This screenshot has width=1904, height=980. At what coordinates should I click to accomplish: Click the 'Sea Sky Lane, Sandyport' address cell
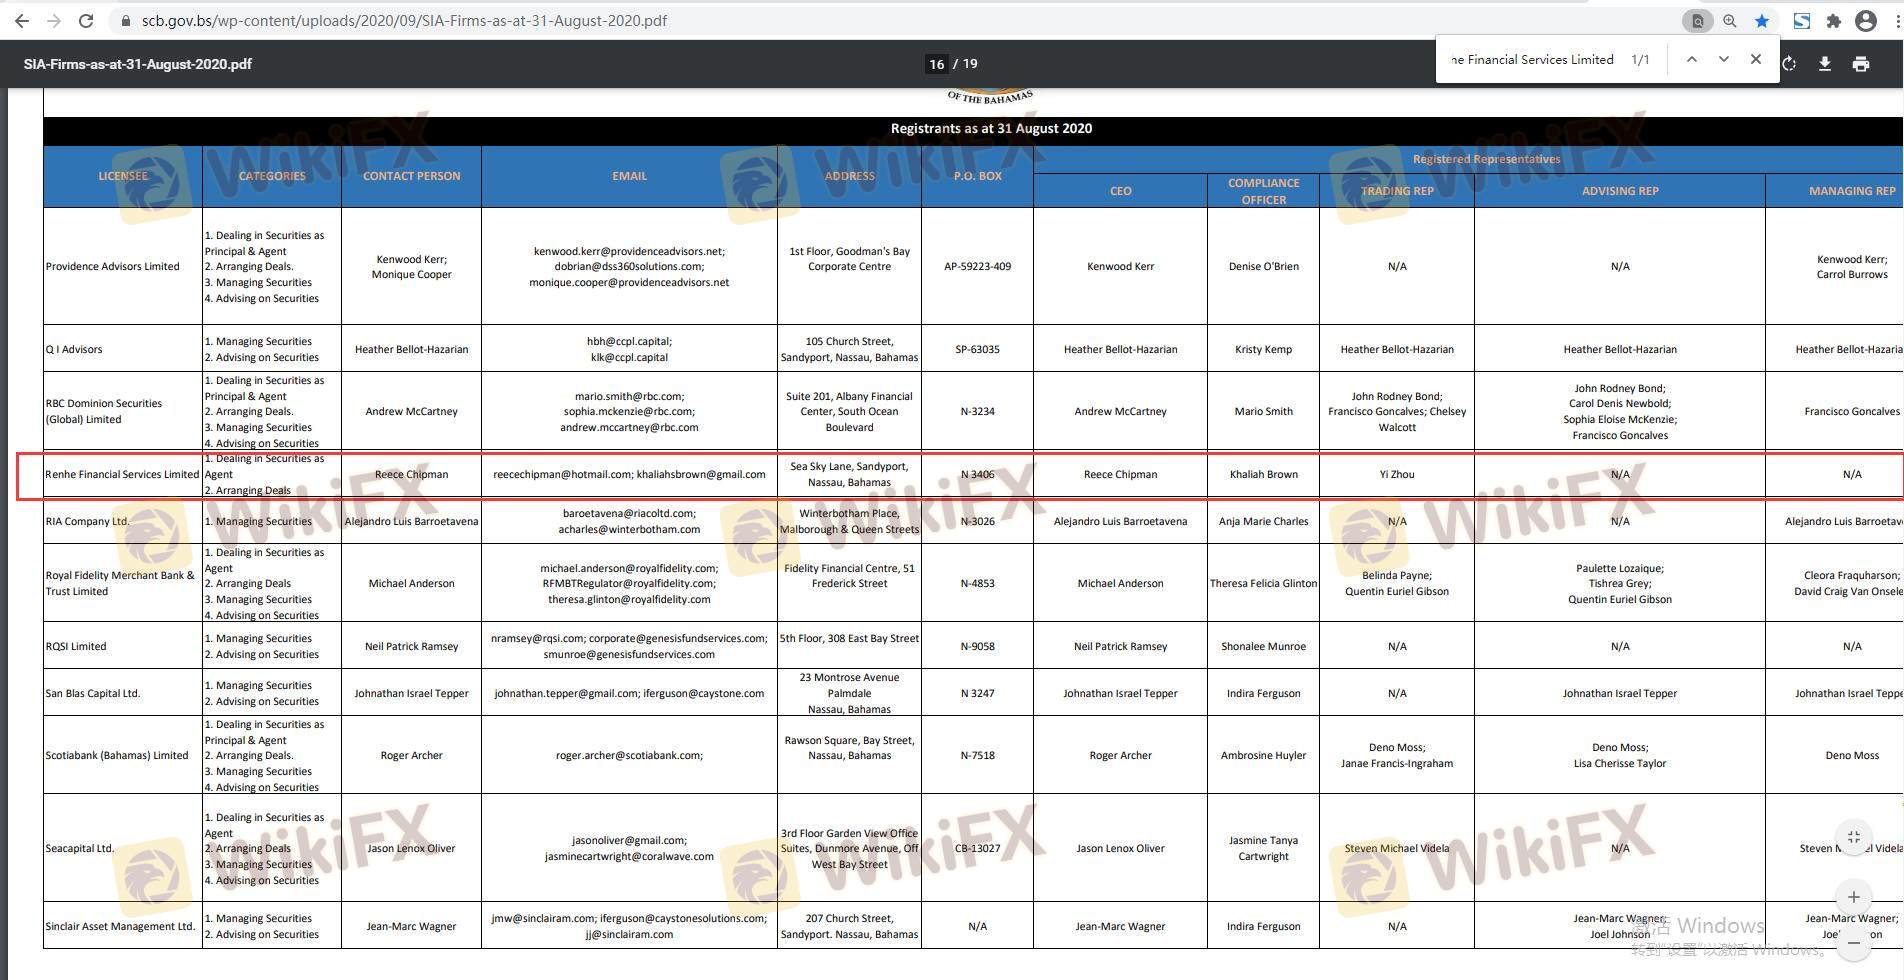849,474
